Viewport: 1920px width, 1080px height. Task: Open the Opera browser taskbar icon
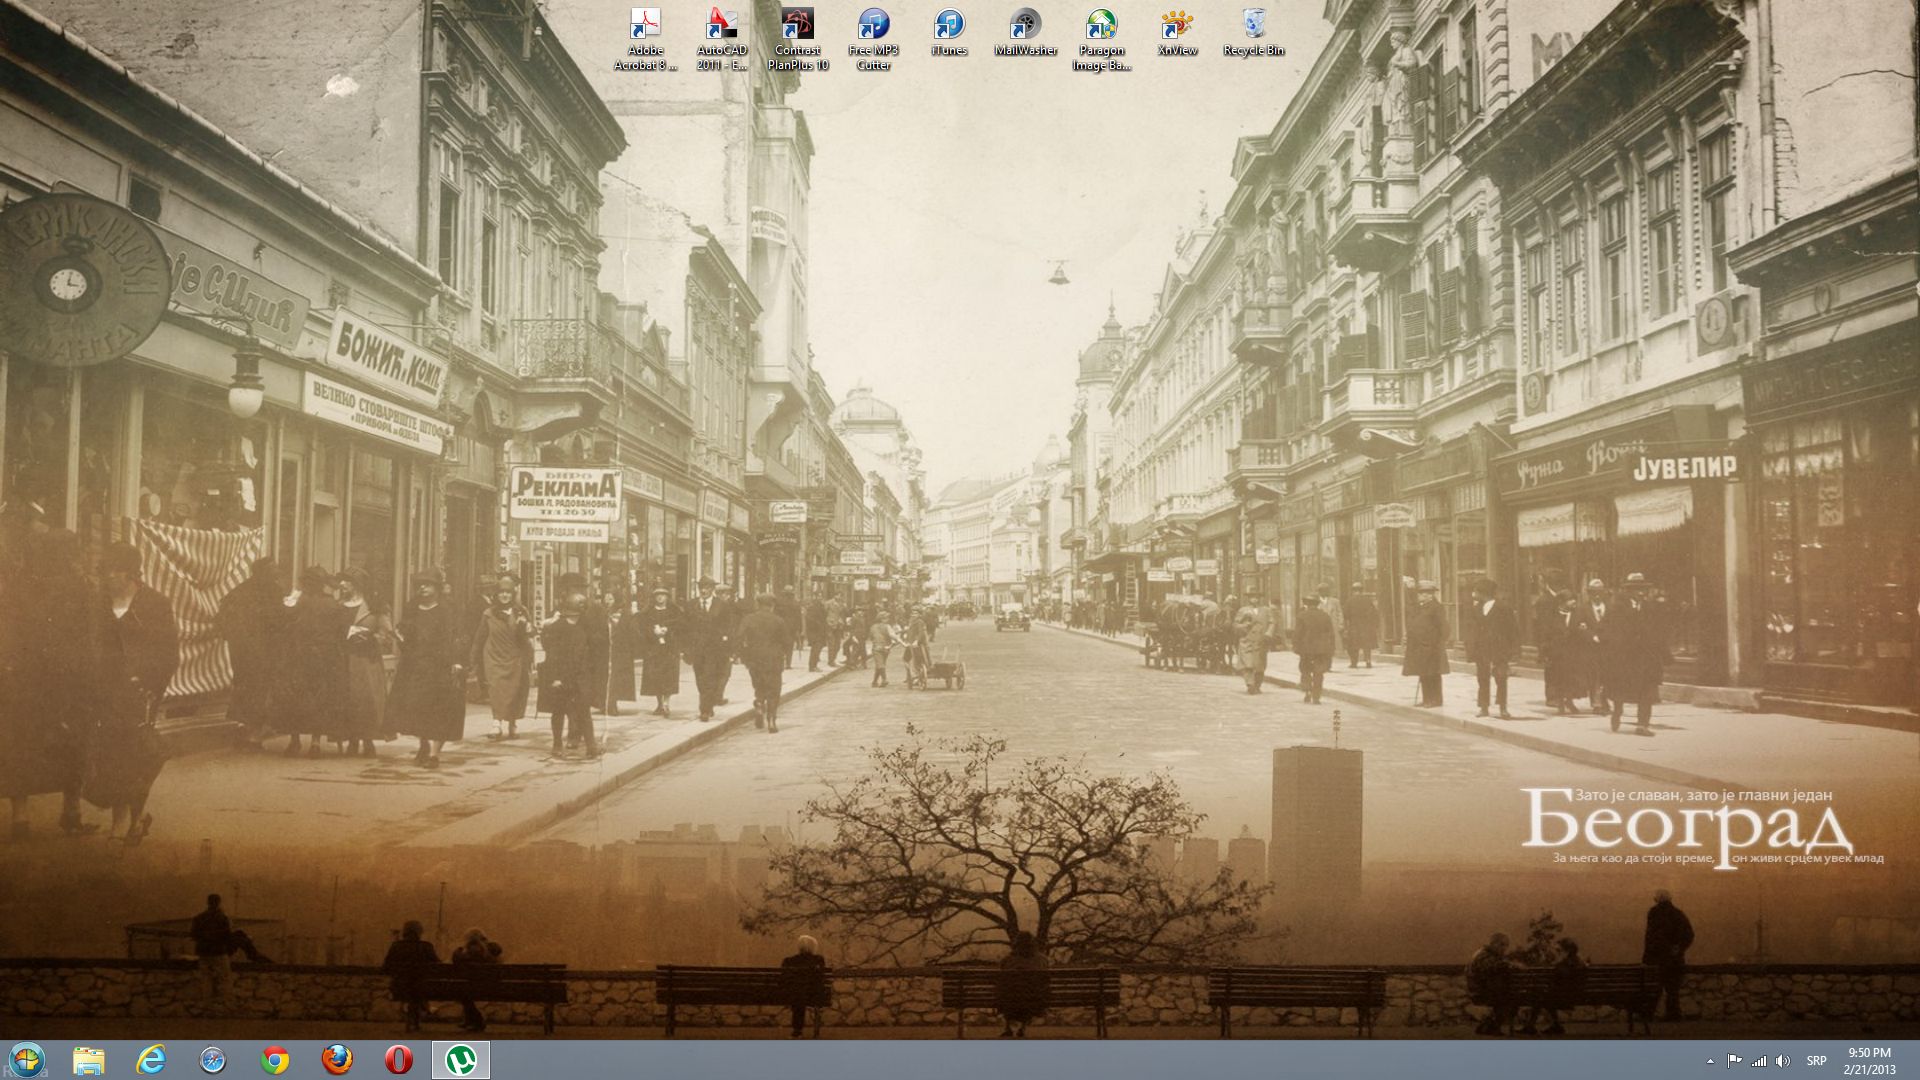(399, 1060)
